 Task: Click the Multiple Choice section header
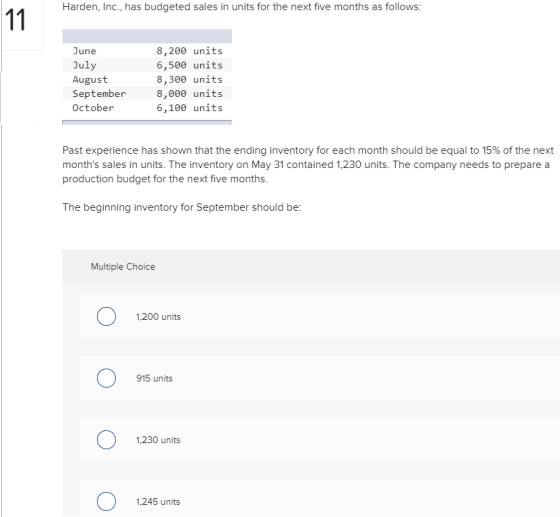123,267
